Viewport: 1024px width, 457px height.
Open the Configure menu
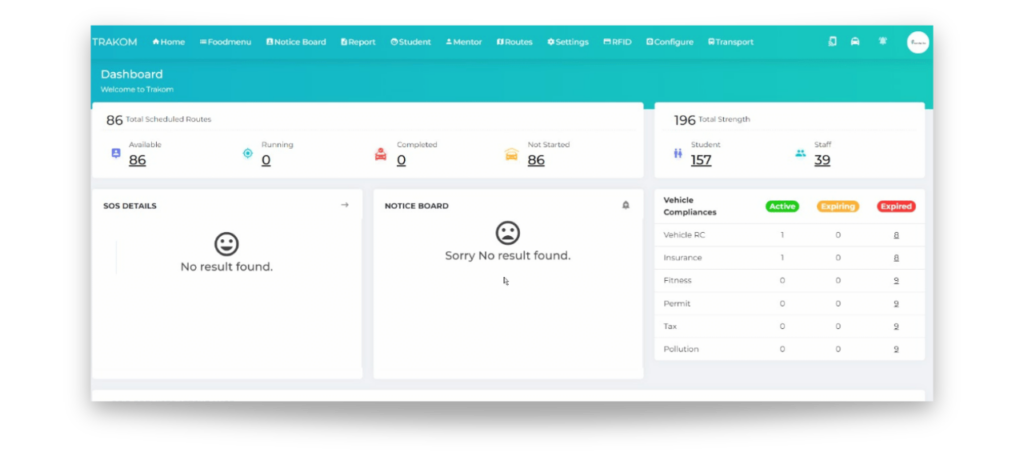click(669, 42)
